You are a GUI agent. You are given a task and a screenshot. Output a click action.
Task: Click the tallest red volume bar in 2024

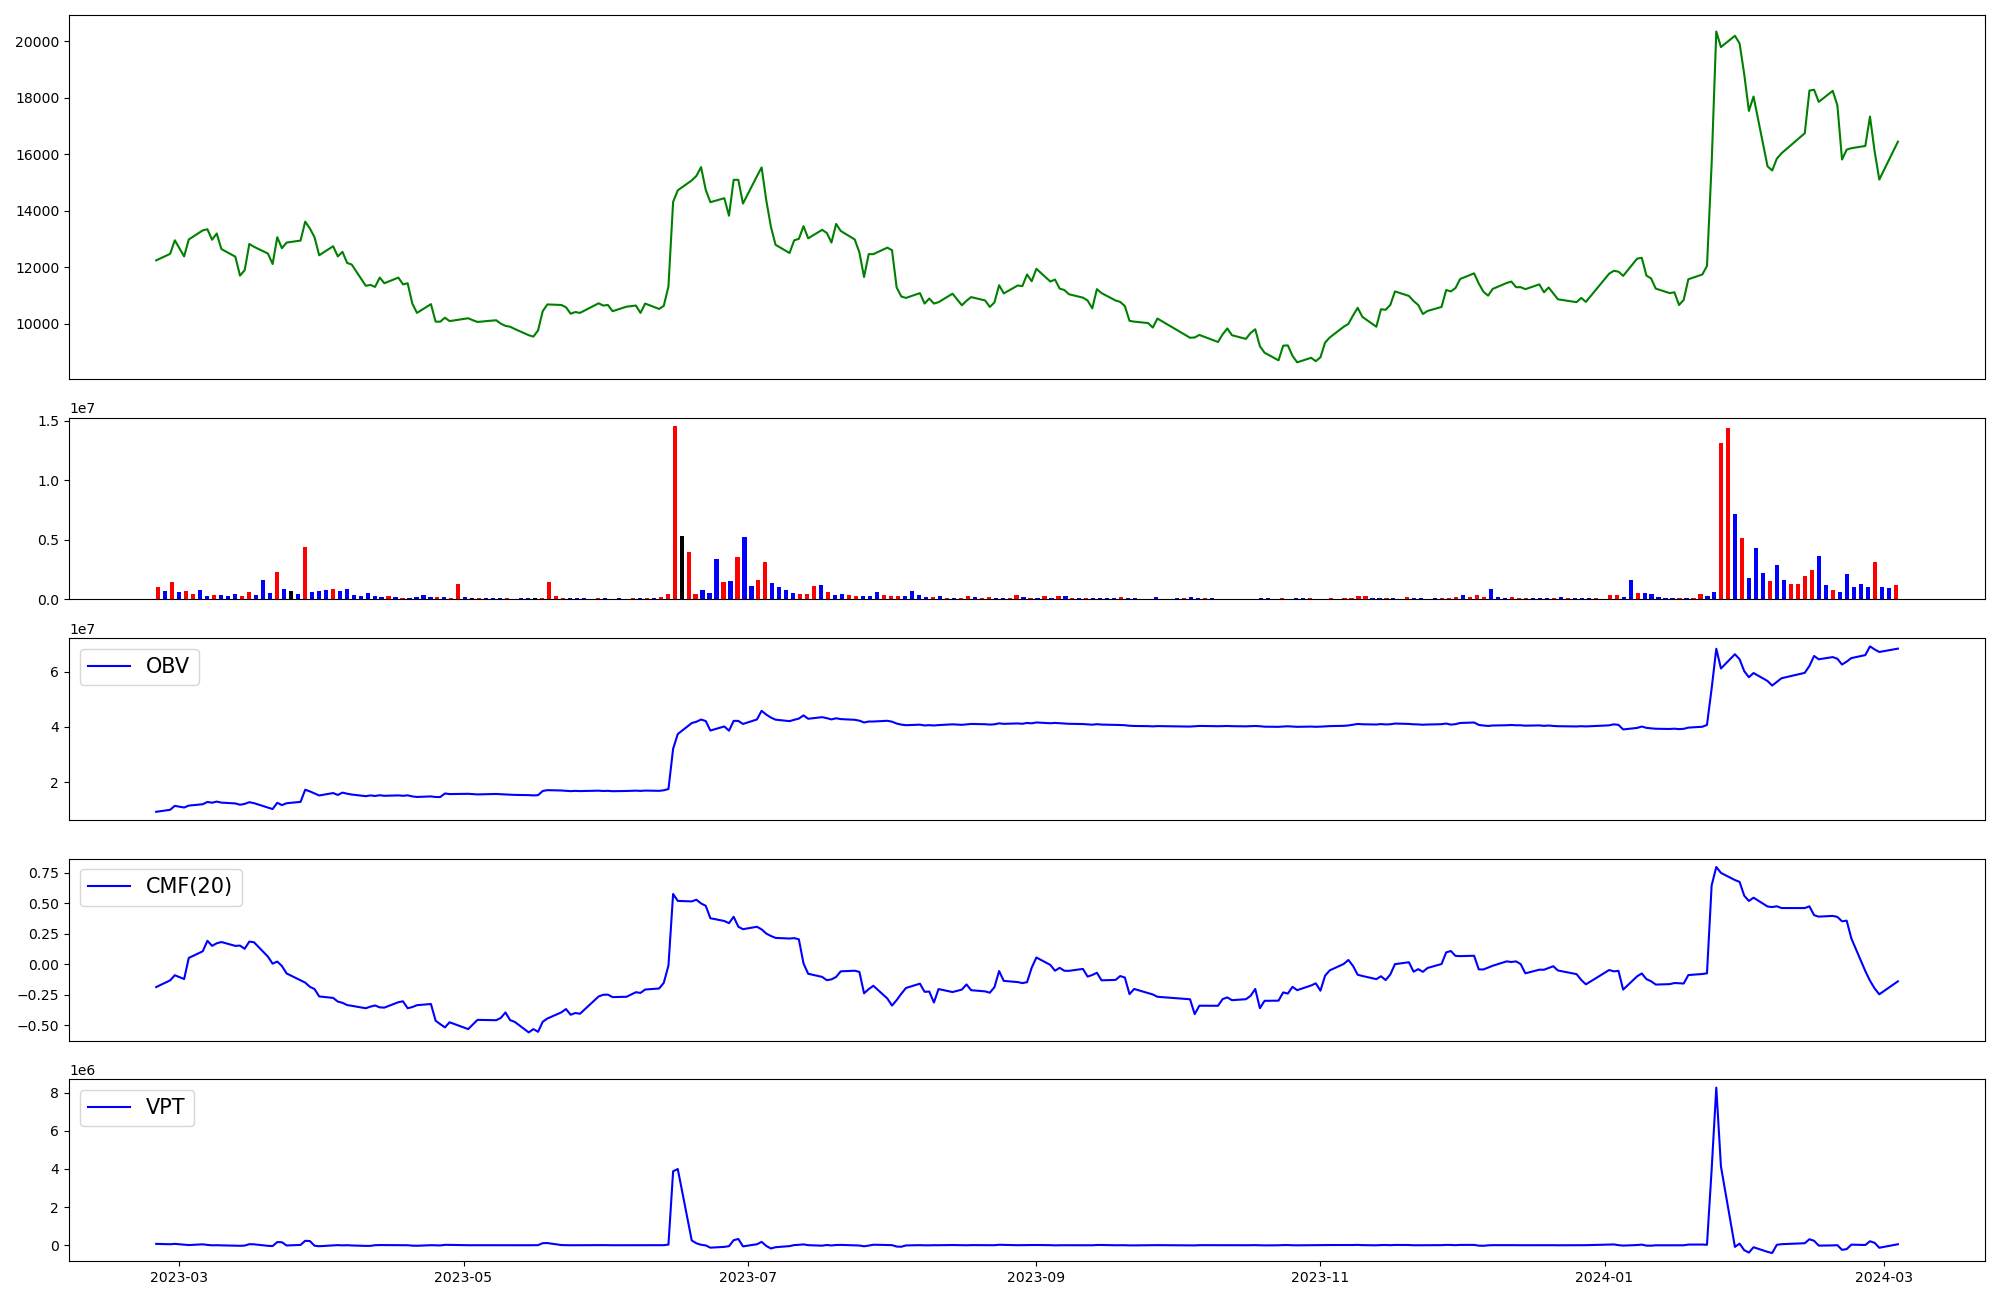tap(1728, 515)
